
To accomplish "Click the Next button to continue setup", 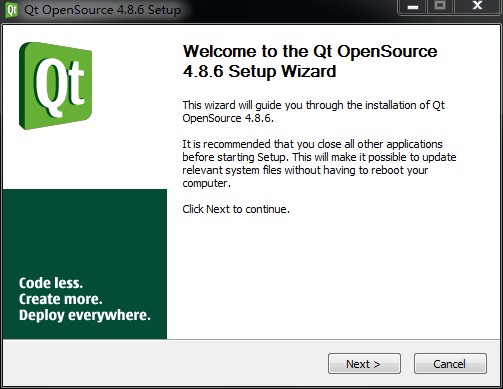I will pyautogui.click(x=364, y=364).
